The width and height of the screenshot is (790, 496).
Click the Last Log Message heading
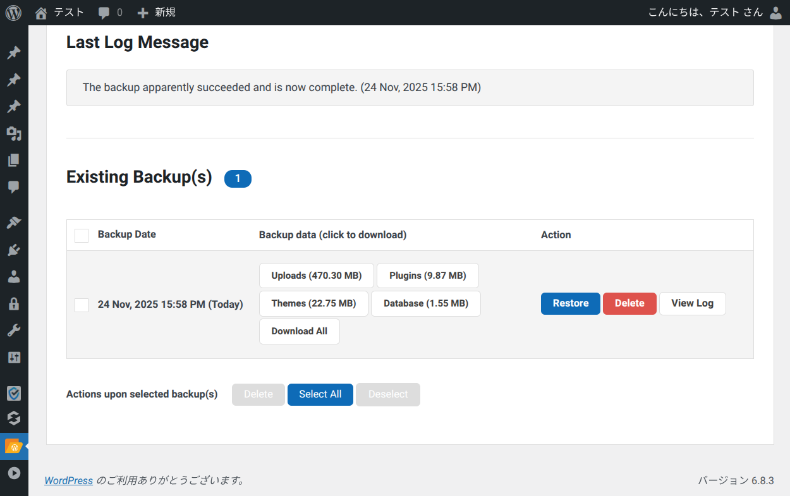pos(137,42)
